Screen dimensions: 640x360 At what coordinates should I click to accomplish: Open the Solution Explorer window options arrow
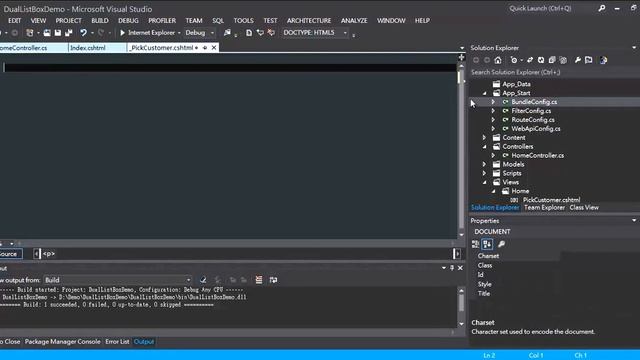[634, 48]
